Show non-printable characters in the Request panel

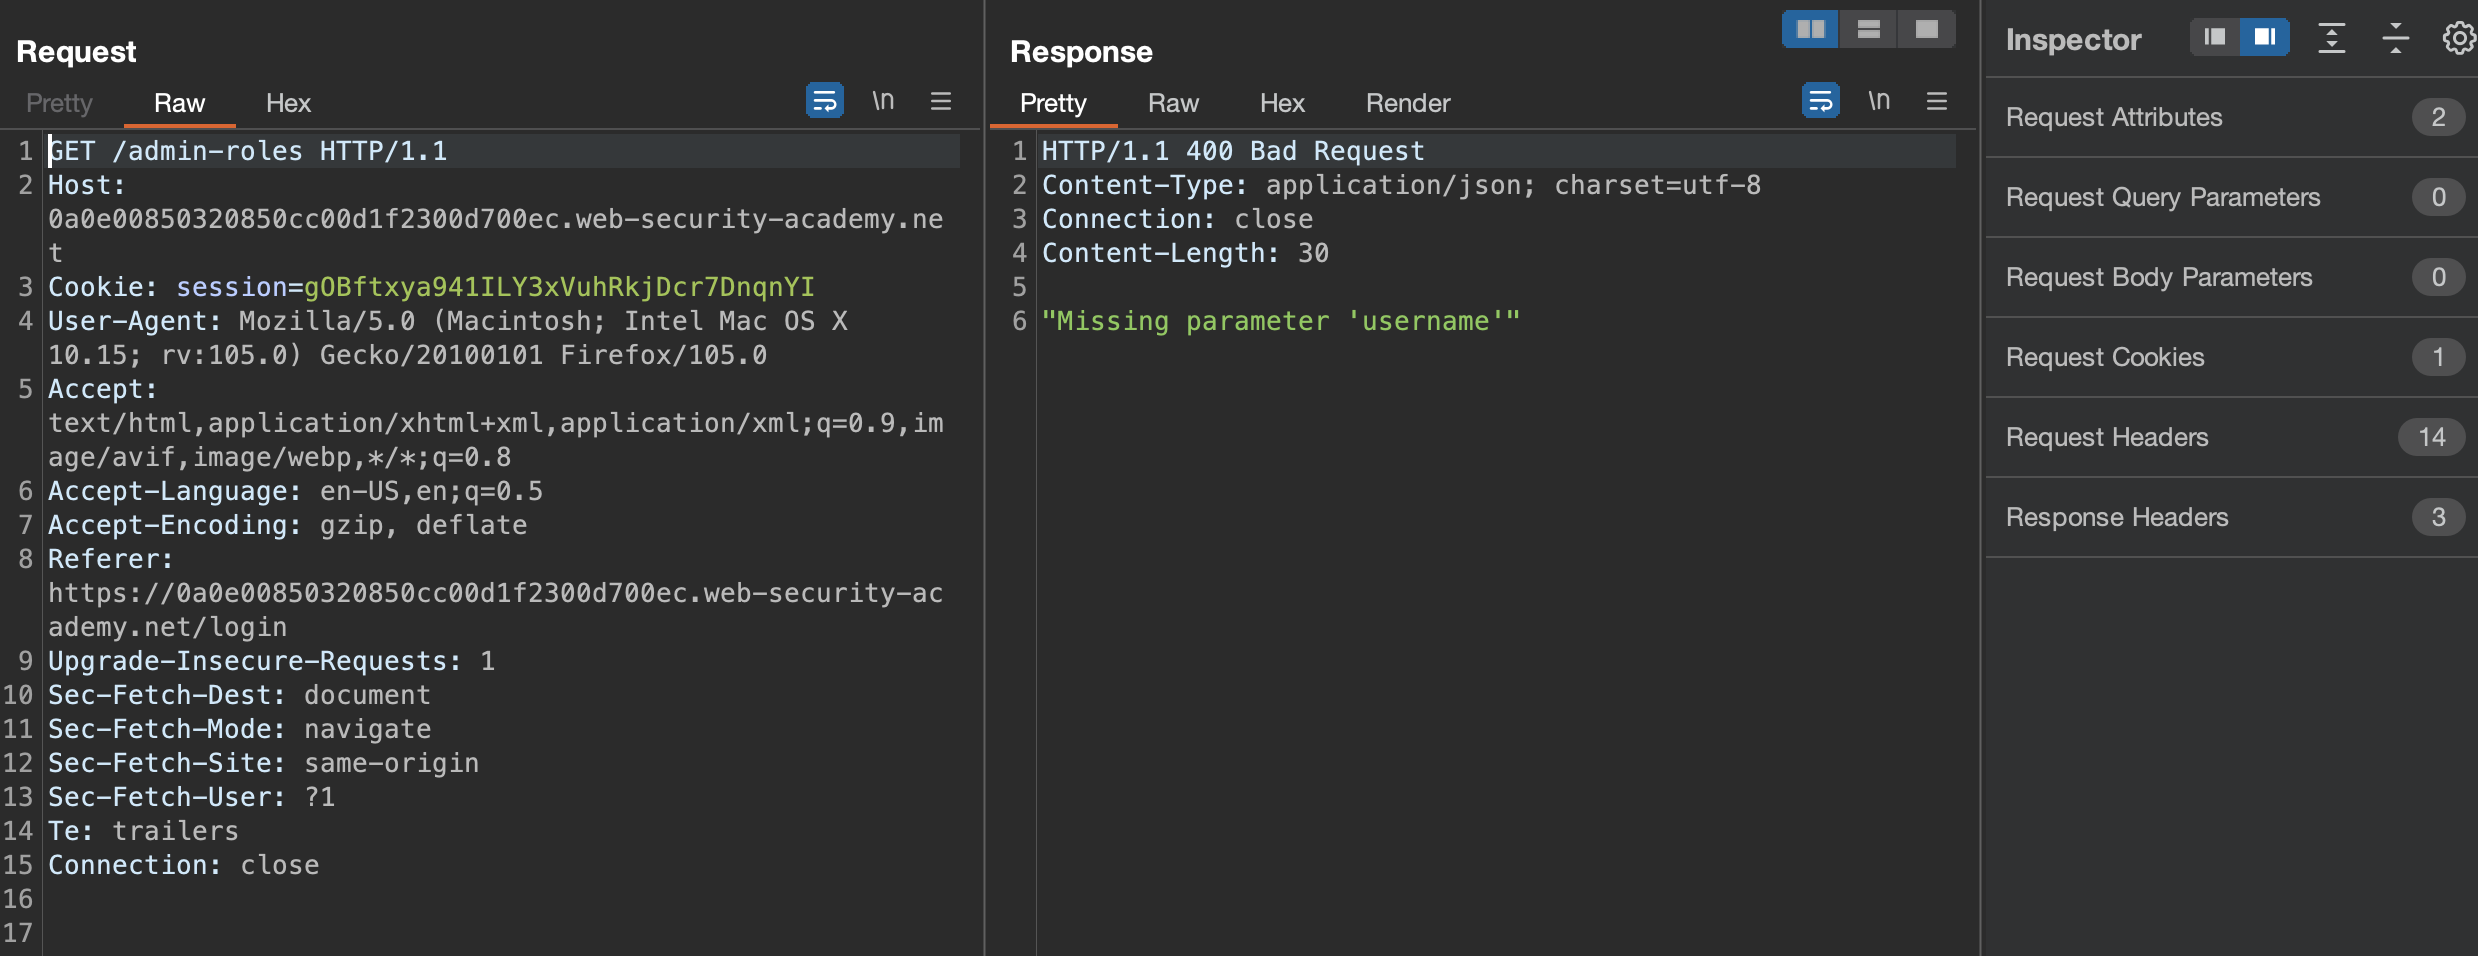[882, 101]
